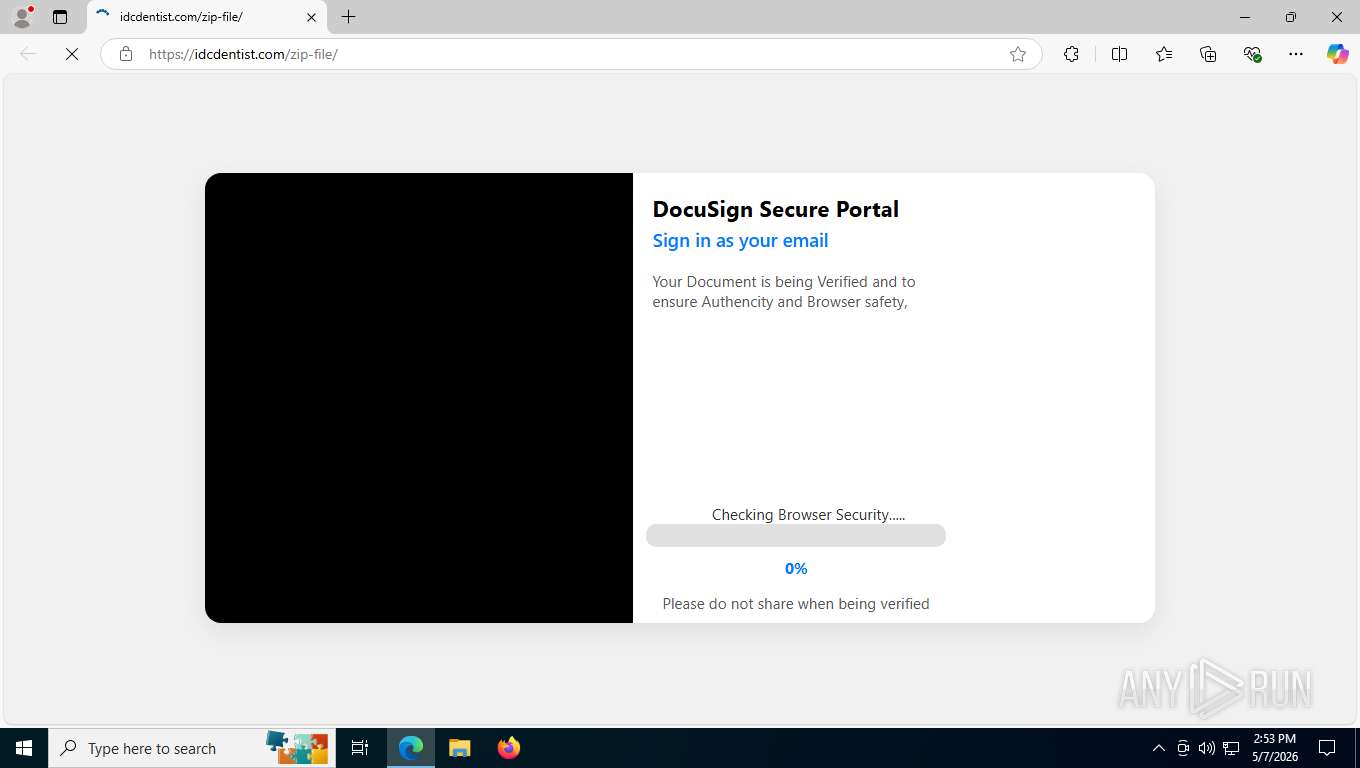Close the Edge window
Viewport: 1360px width, 768px height.
1337,17
